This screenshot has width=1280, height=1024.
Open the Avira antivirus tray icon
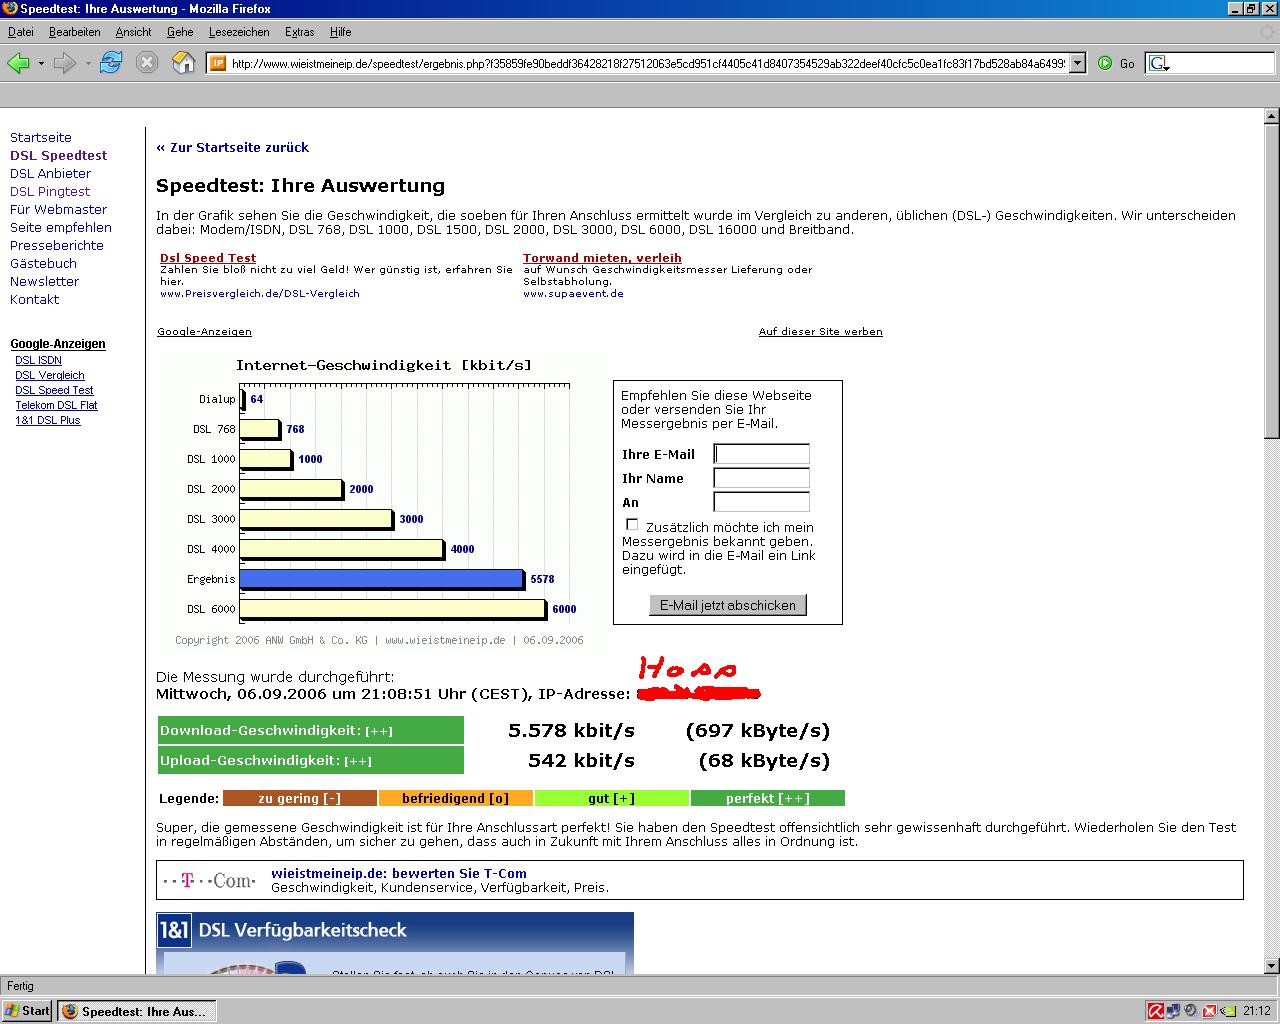click(x=1155, y=1011)
